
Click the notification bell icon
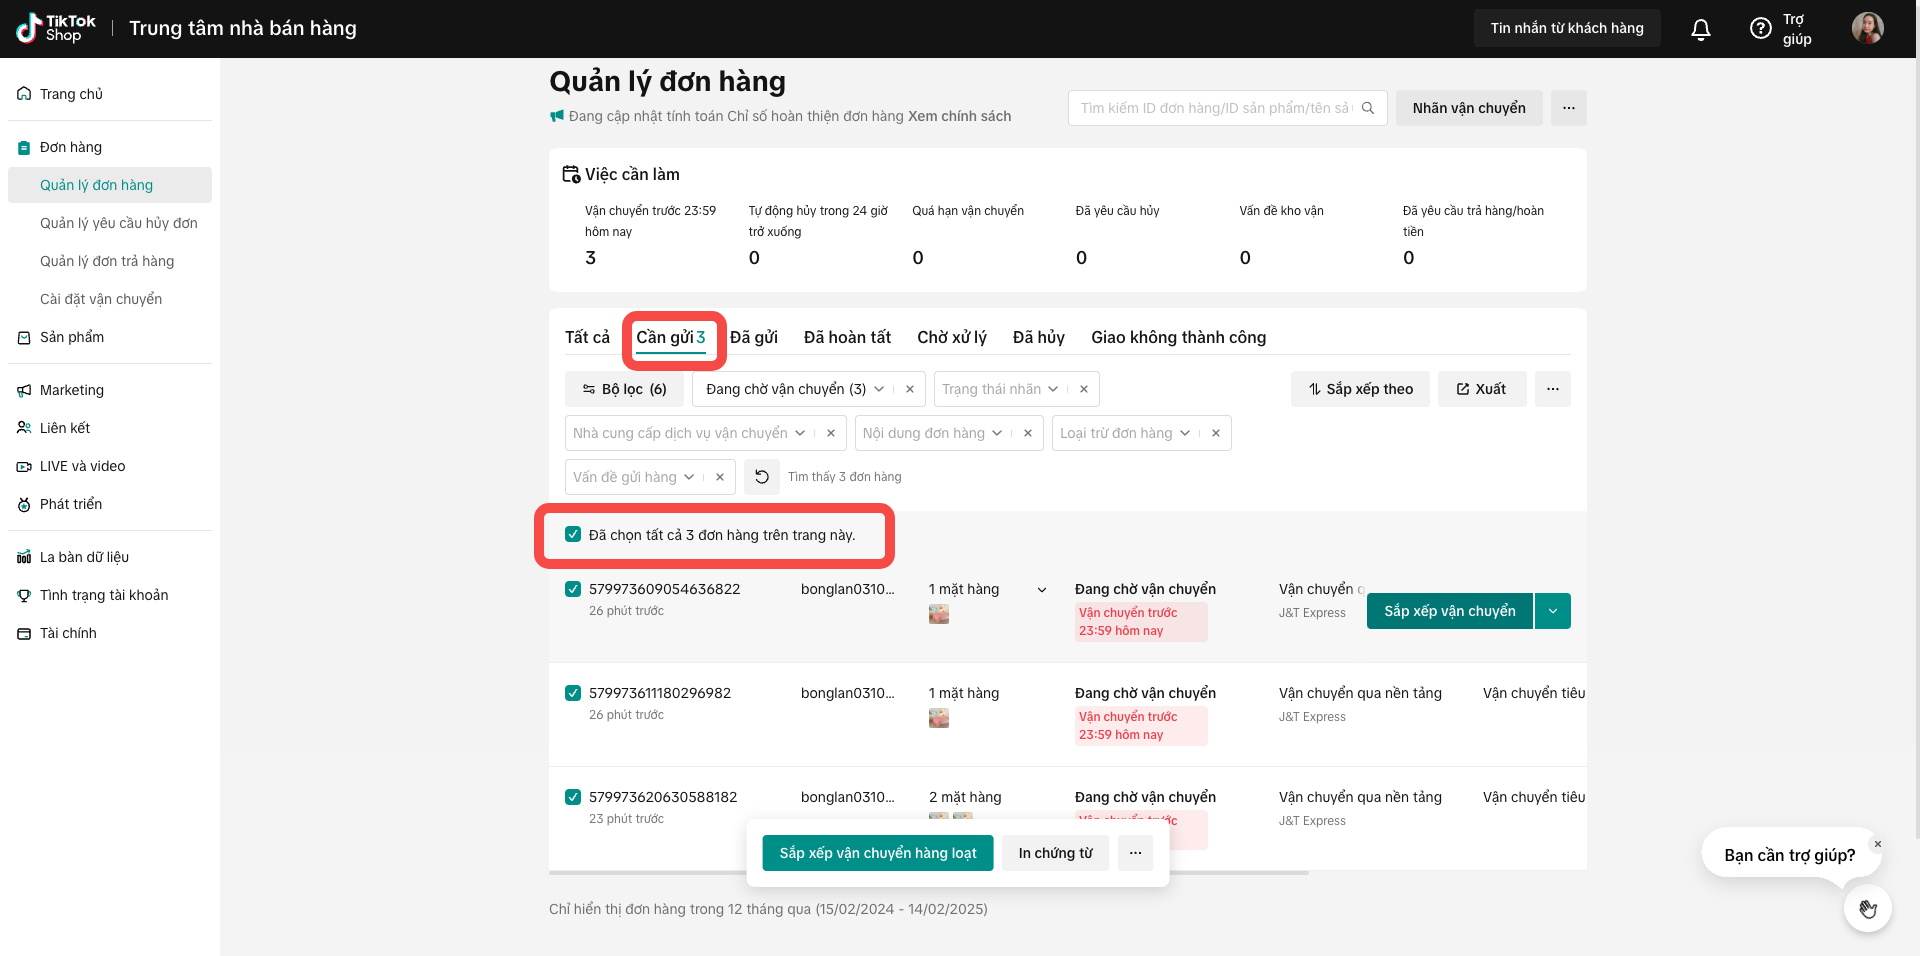click(x=1700, y=29)
